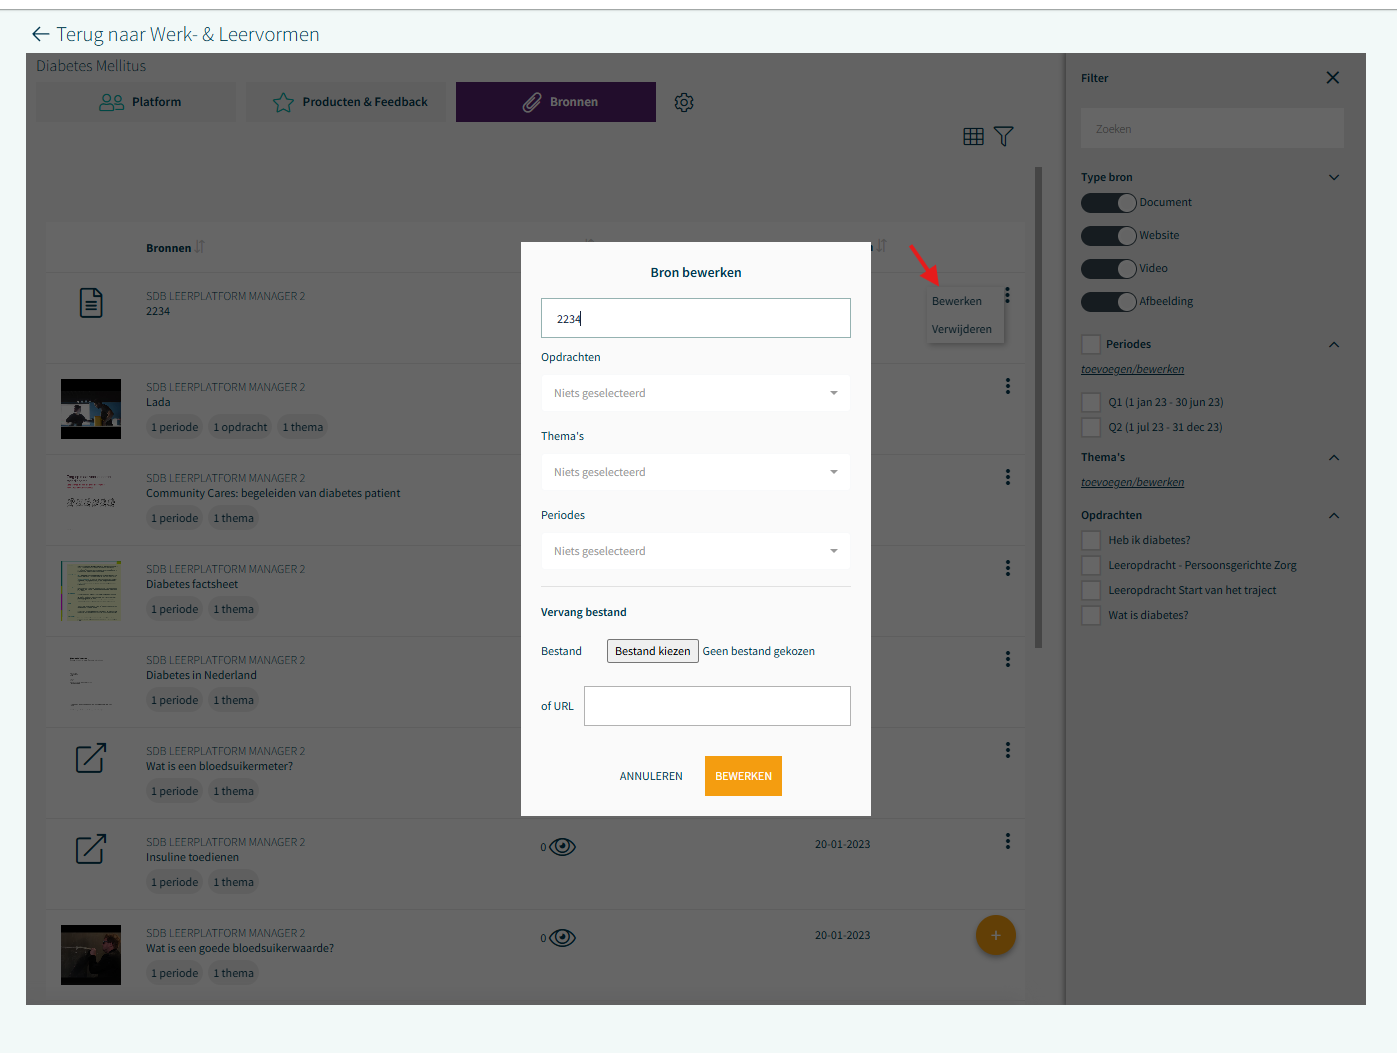
Task: Close the Filter panel
Action: 1332,78
